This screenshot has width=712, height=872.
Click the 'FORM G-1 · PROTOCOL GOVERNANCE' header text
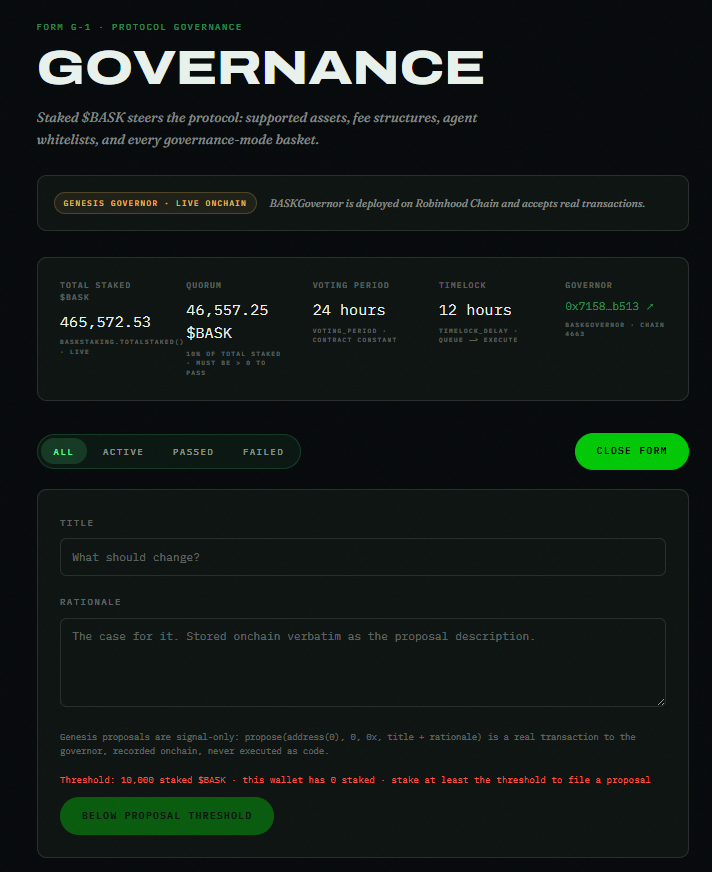pos(139,27)
